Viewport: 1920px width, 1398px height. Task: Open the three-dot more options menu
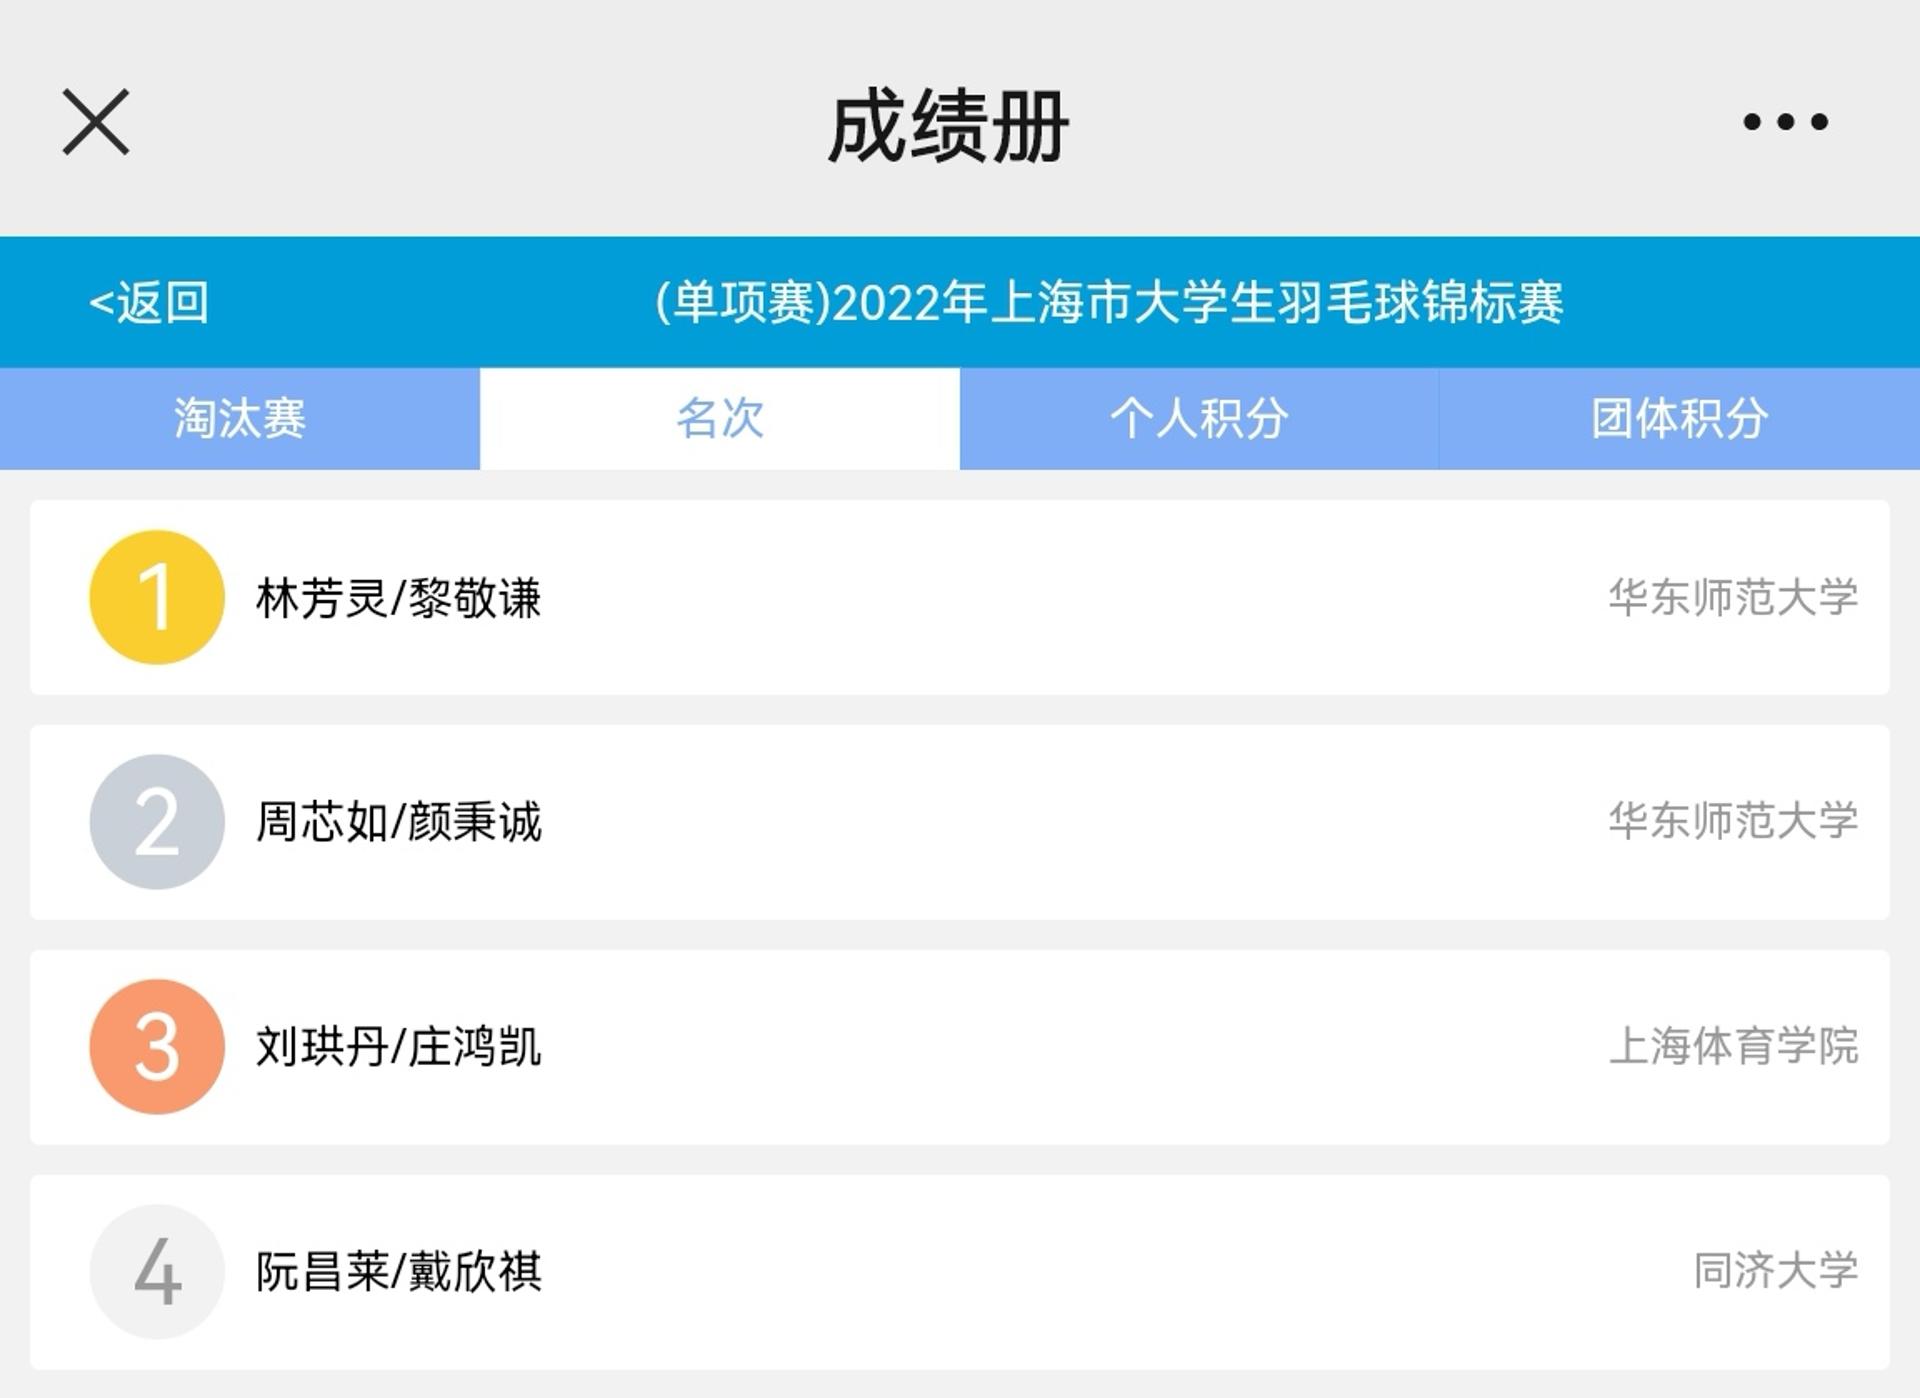[1785, 122]
